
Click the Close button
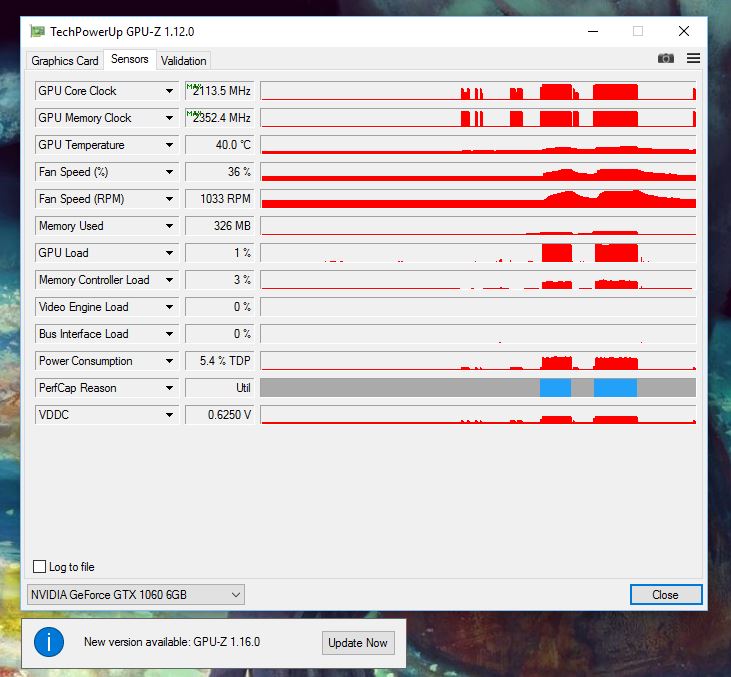666,594
